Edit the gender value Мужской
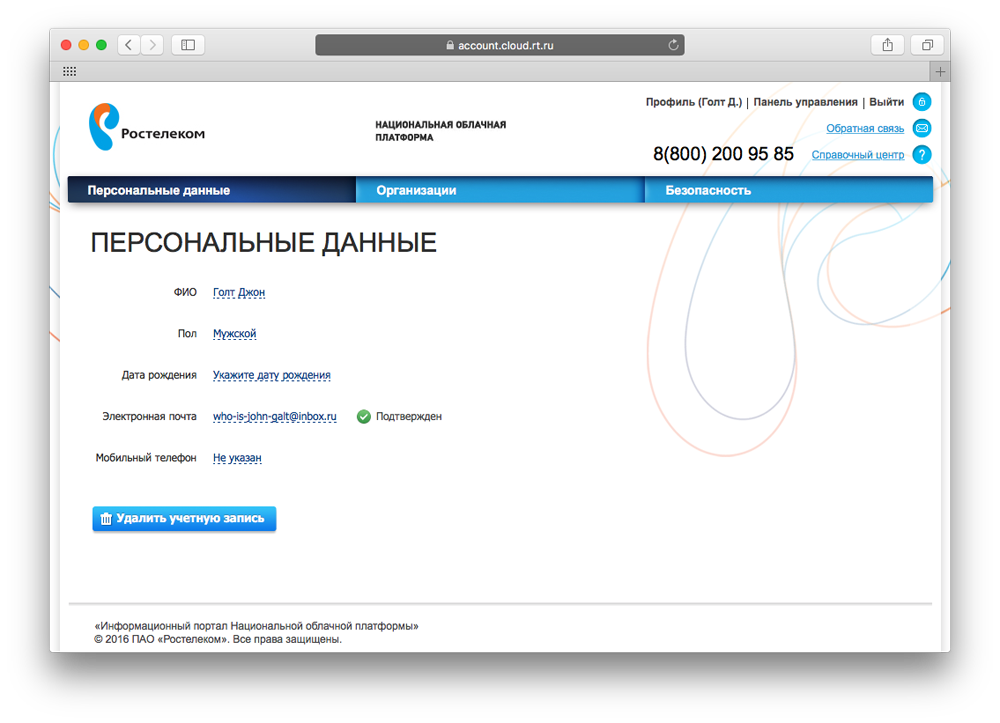Screen dimensions: 1000x723 click(234, 333)
